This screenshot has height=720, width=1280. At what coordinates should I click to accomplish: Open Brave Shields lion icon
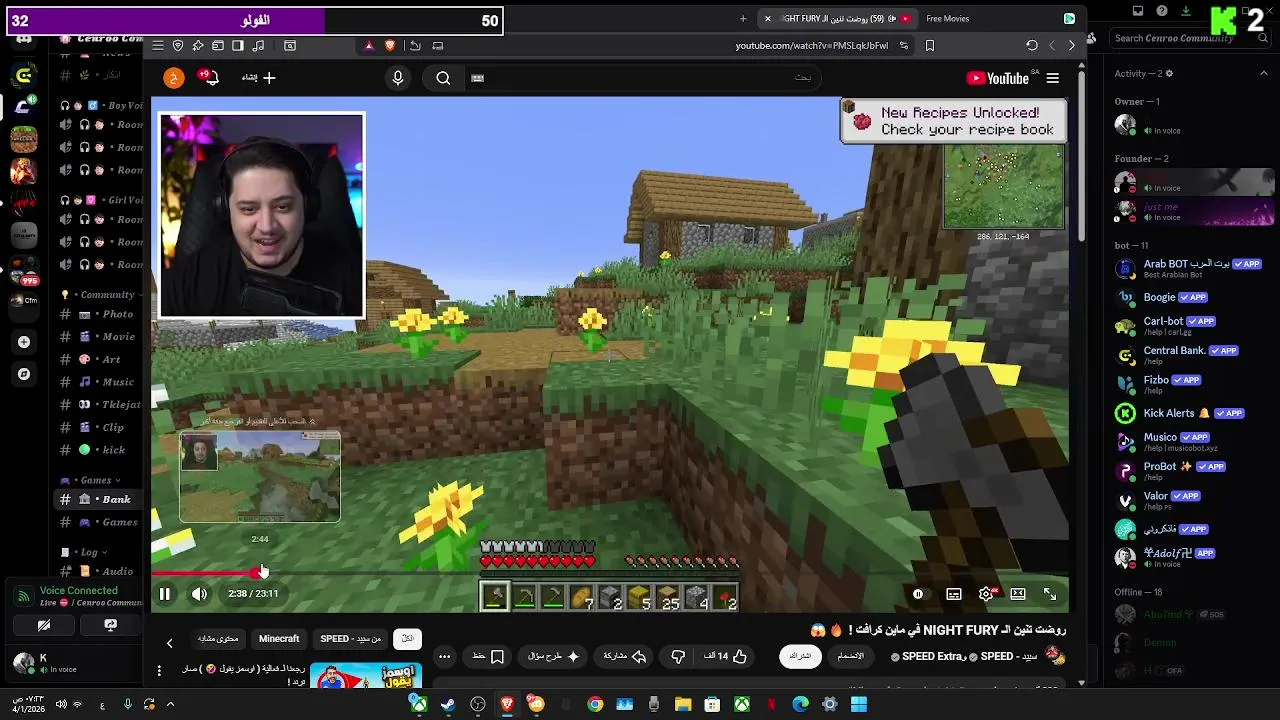click(389, 45)
